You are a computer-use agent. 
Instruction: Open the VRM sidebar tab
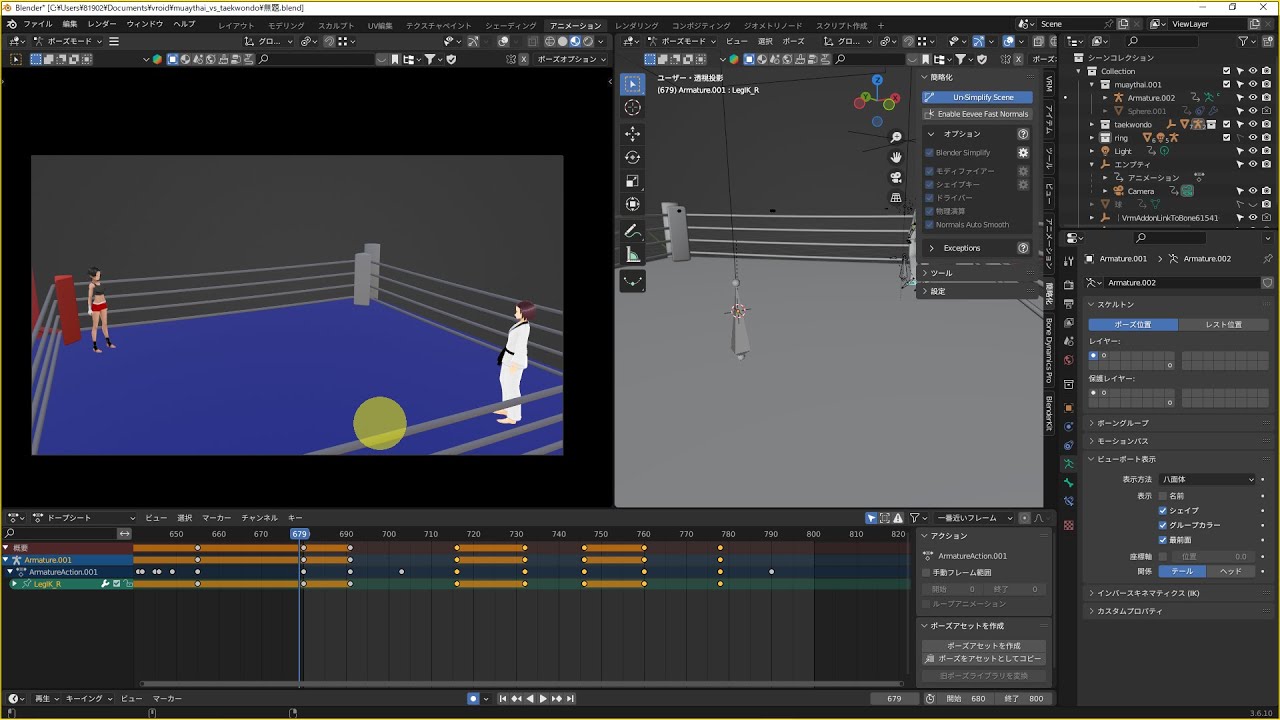[1049, 84]
